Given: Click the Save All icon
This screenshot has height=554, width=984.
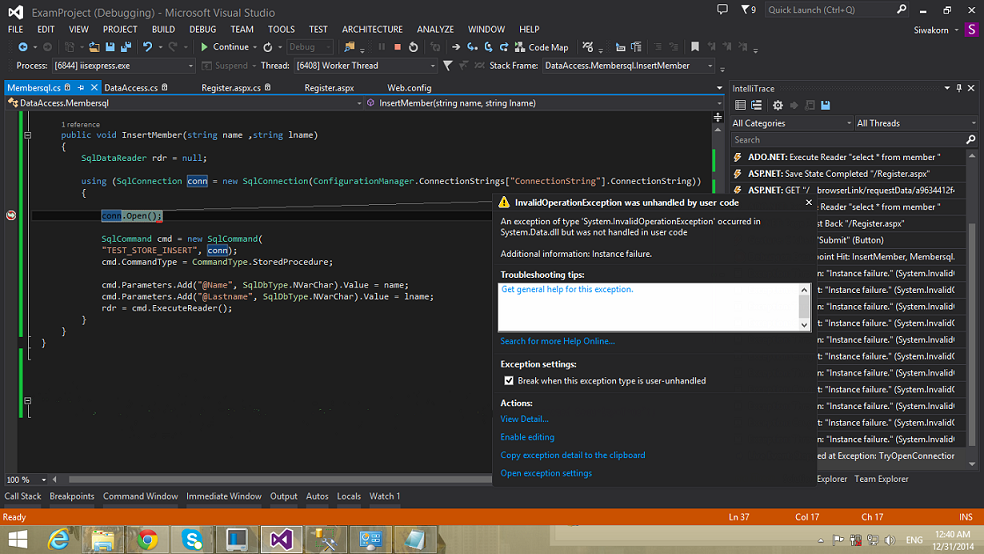Looking at the screenshot, I should tap(126, 47).
